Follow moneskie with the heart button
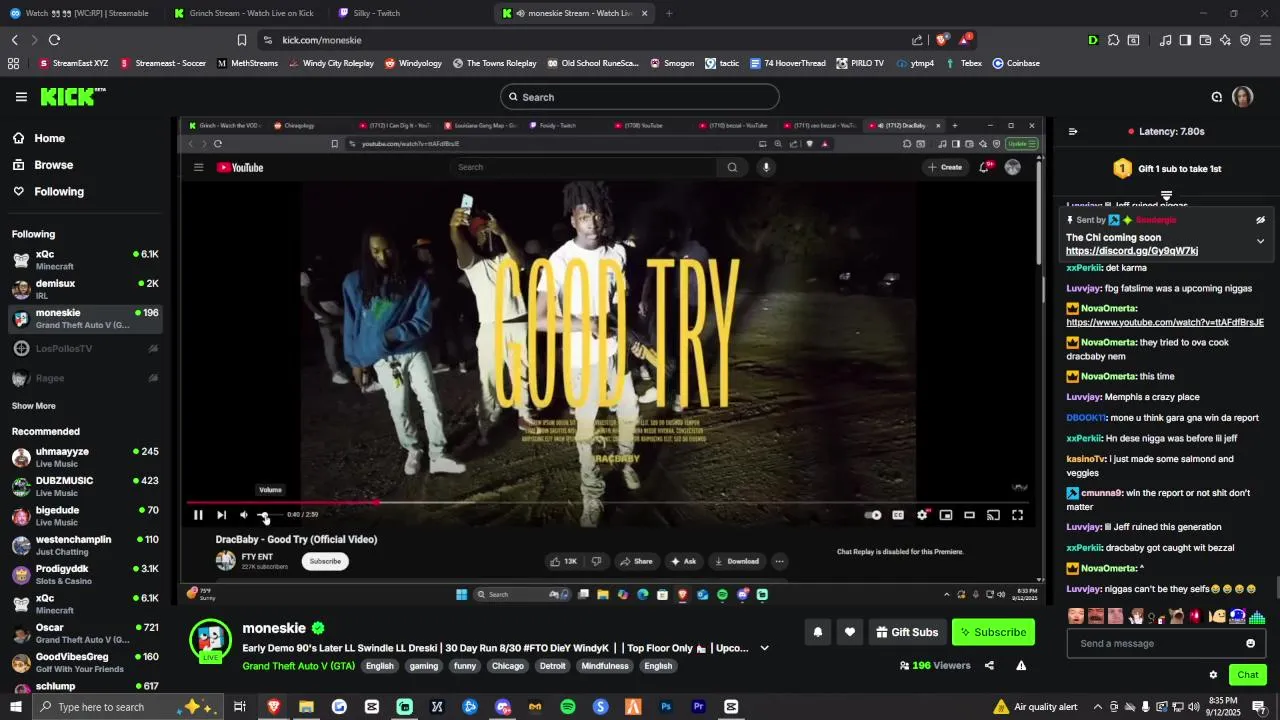1280x720 pixels. (849, 632)
